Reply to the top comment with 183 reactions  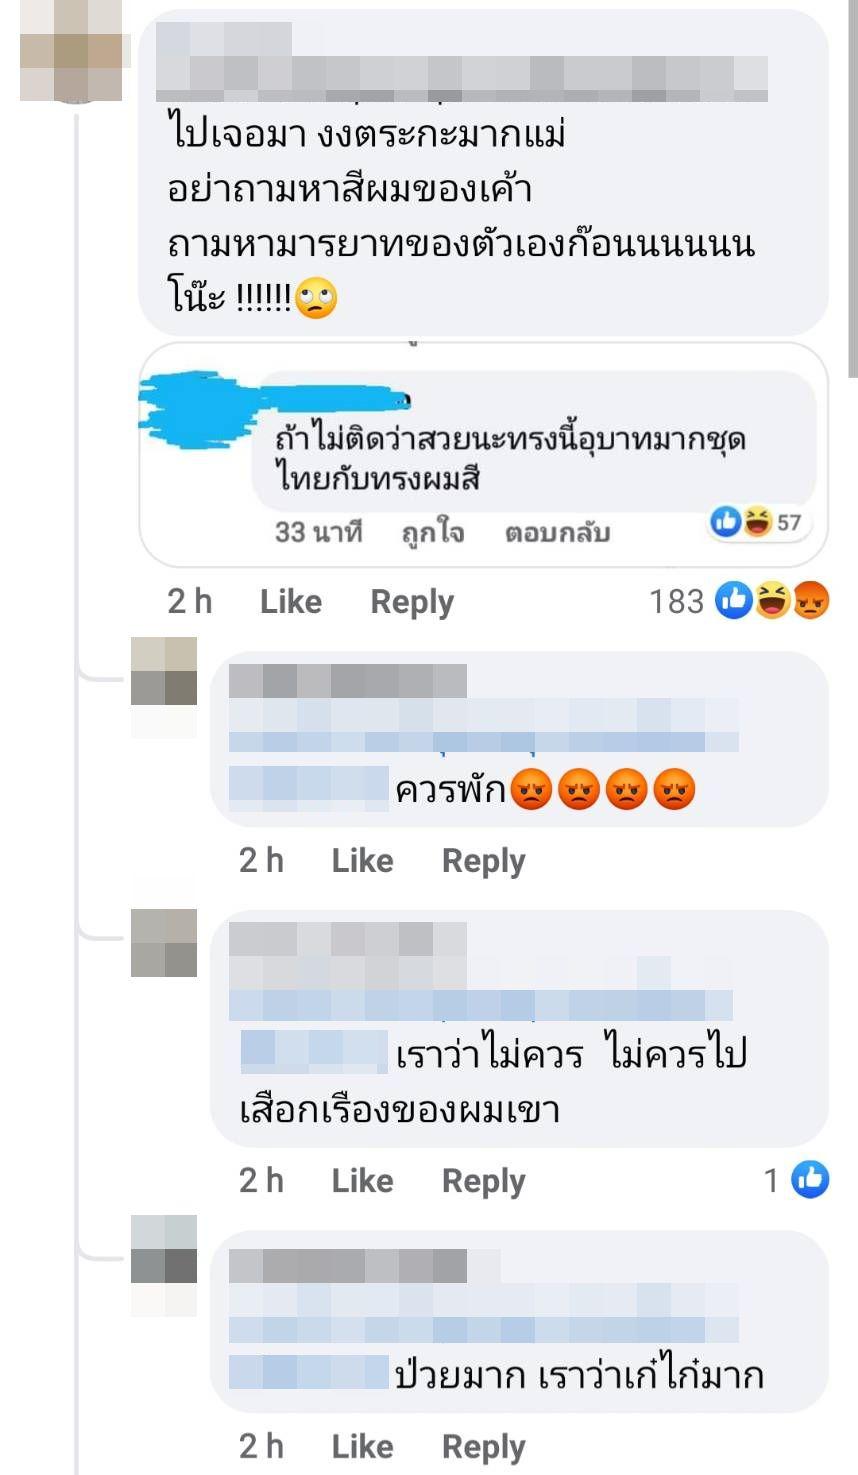(412, 602)
